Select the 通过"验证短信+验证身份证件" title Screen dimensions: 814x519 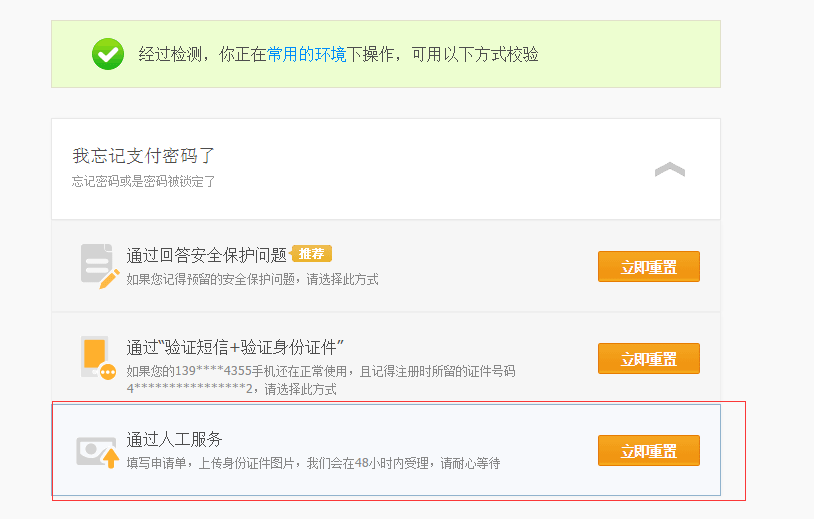pyautogui.click(x=235, y=347)
